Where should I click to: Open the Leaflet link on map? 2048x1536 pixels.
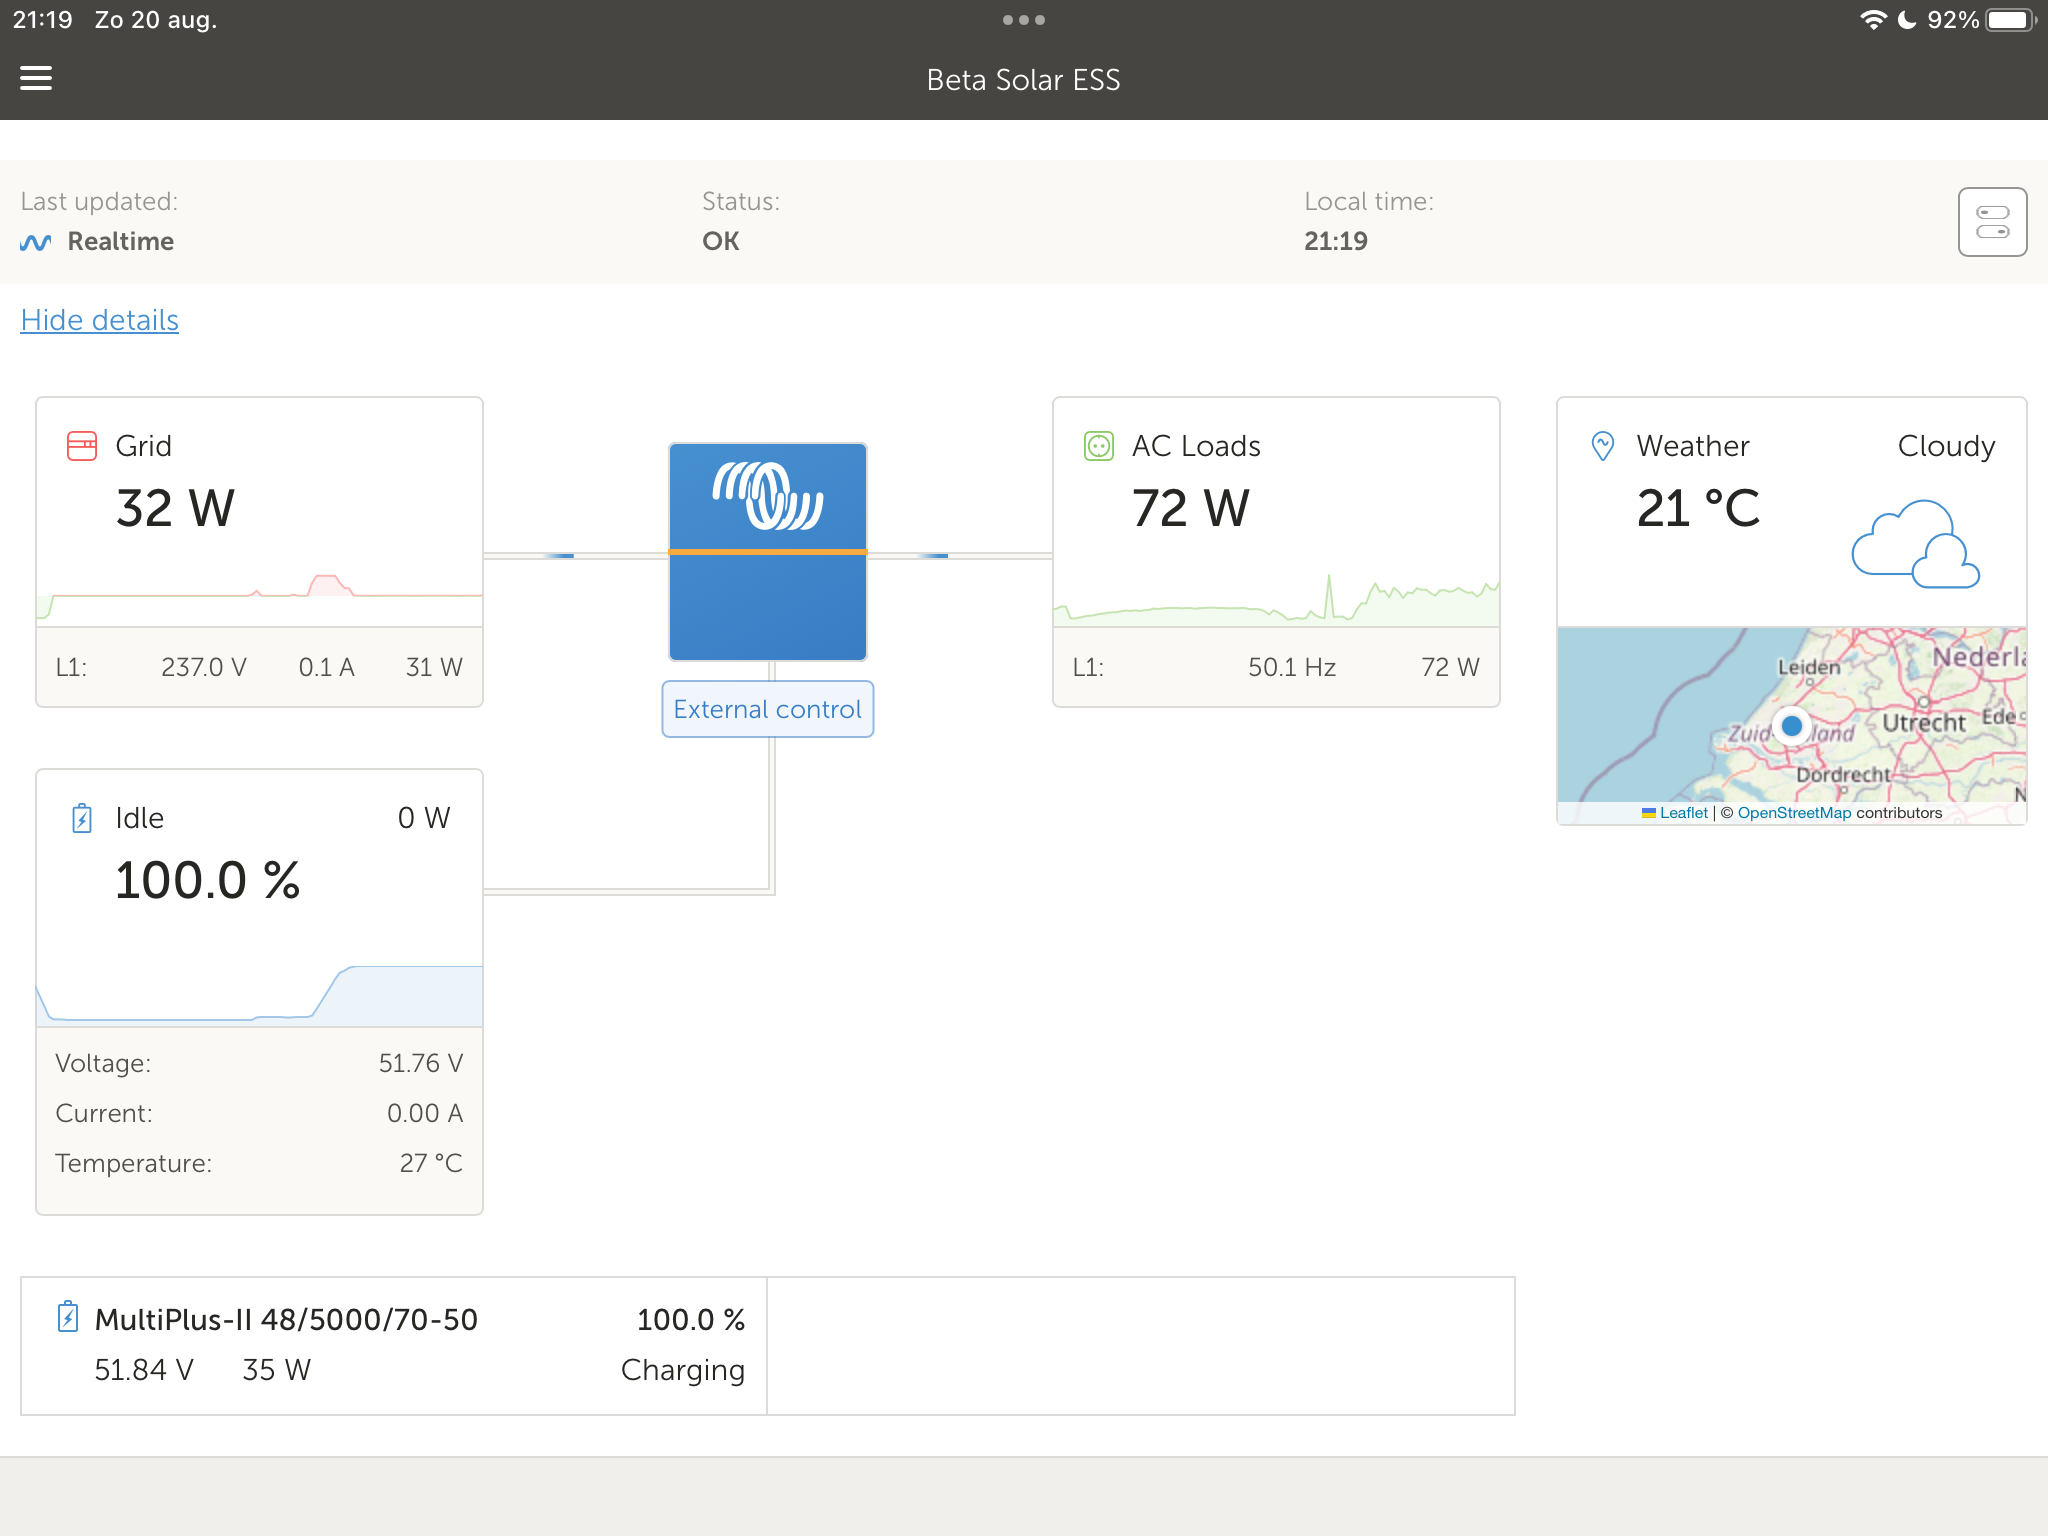(x=1683, y=813)
